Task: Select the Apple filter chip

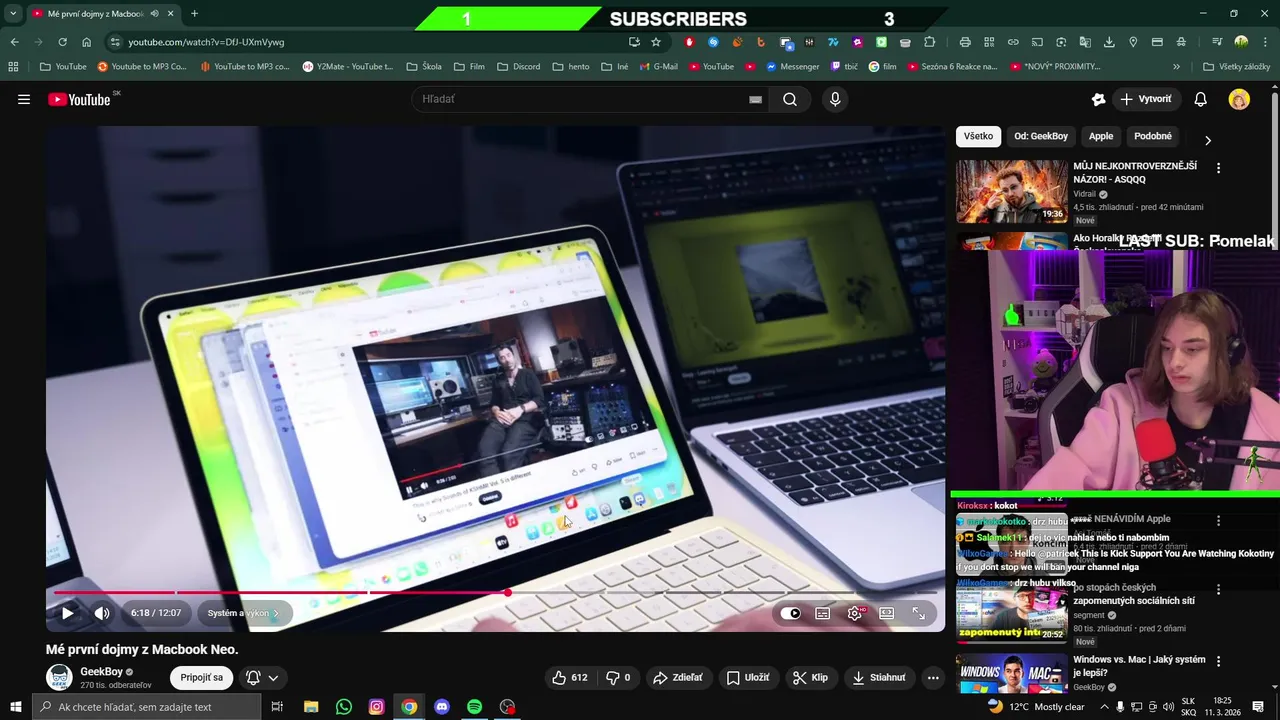Action: click(x=1101, y=136)
